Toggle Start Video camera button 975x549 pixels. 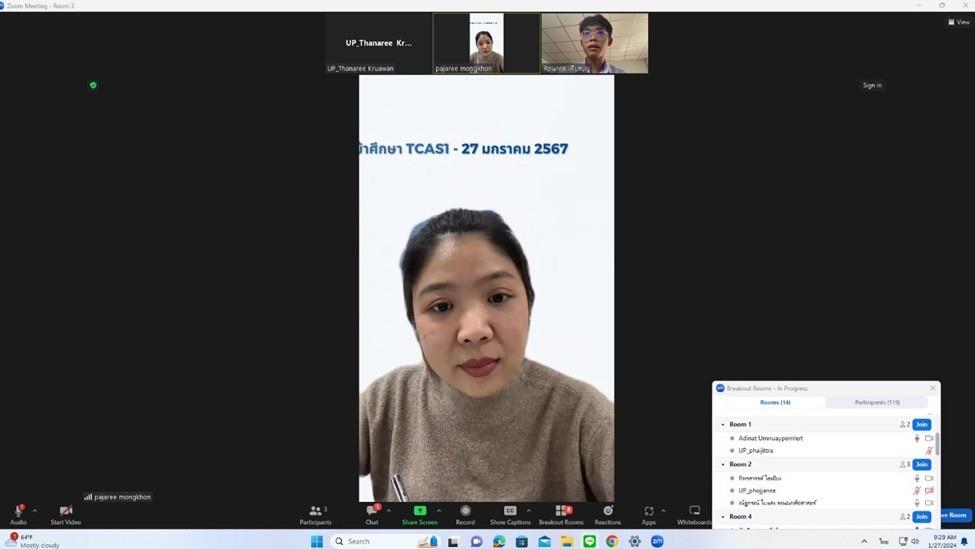(66, 511)
